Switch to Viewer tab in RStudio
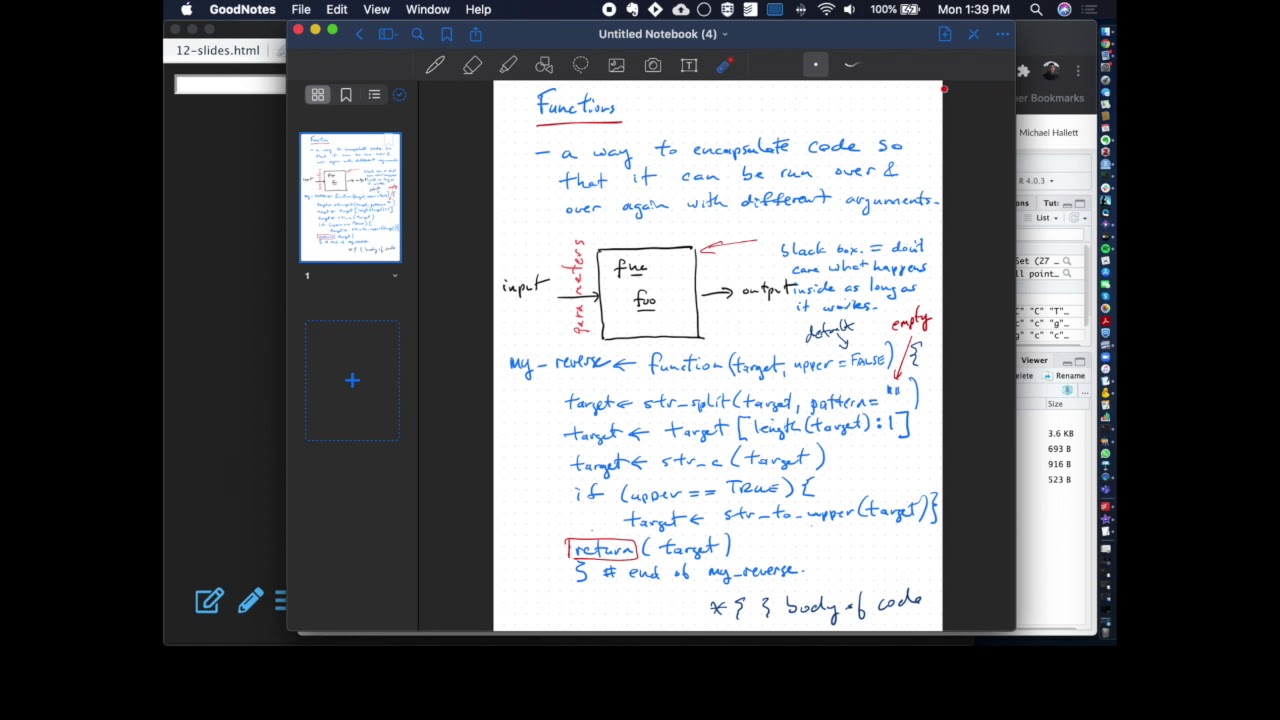Viewport: 1280px width, 720px height. tap(1034, 360)
